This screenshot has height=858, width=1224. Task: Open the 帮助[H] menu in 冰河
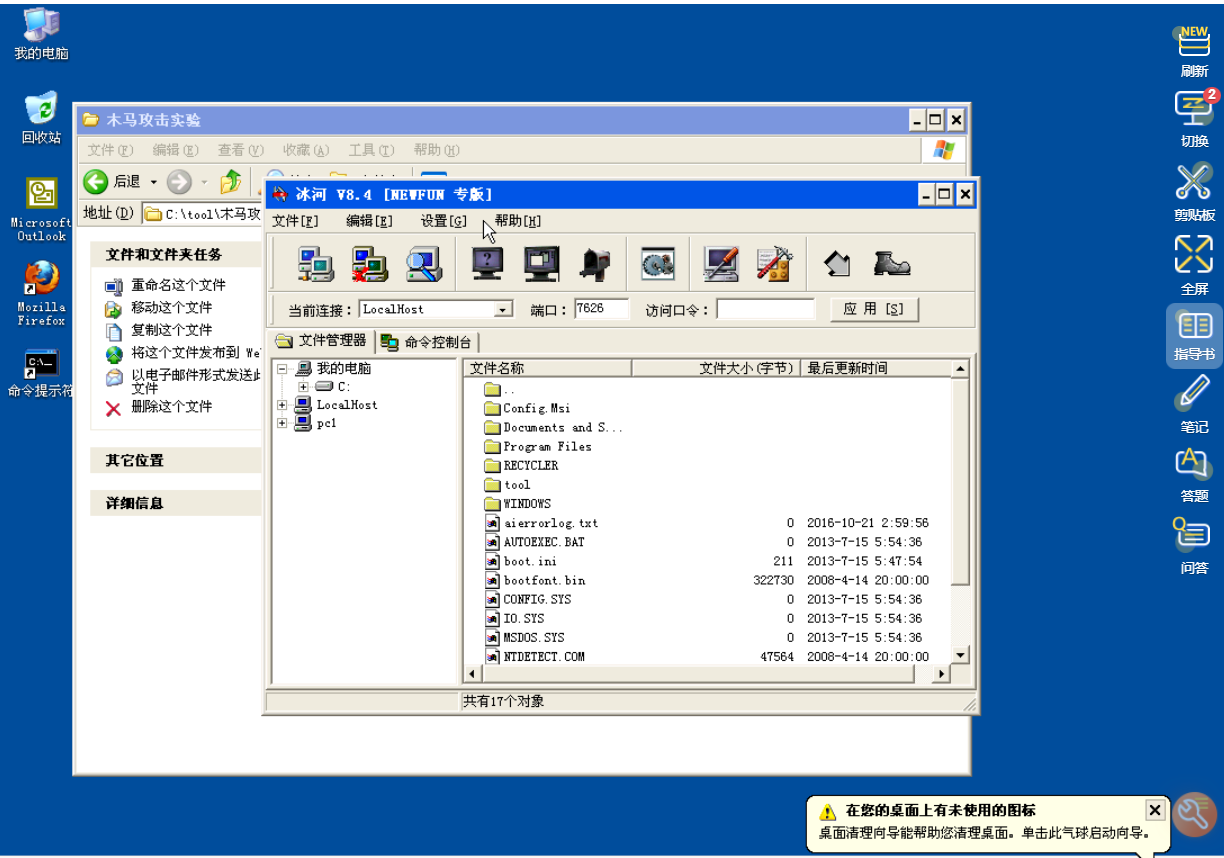518,221
